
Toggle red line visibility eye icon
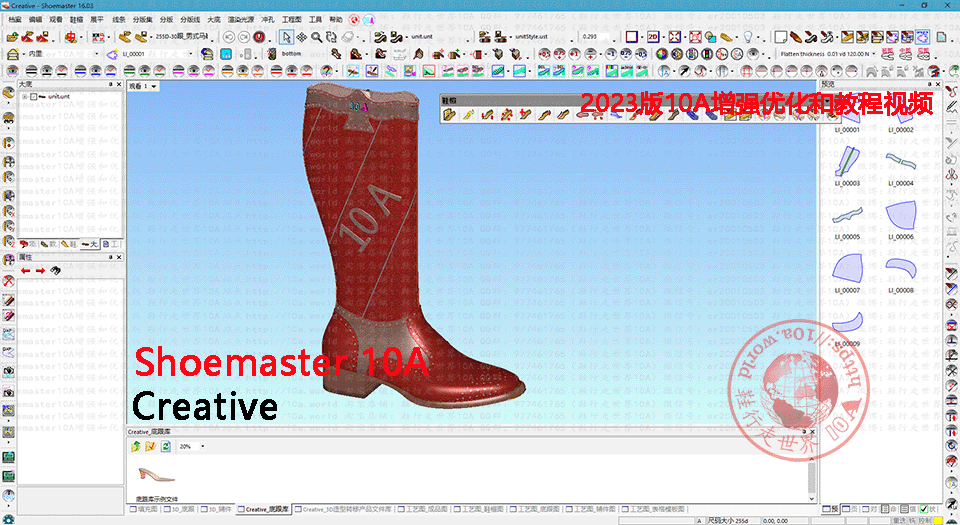coord(291,70)
